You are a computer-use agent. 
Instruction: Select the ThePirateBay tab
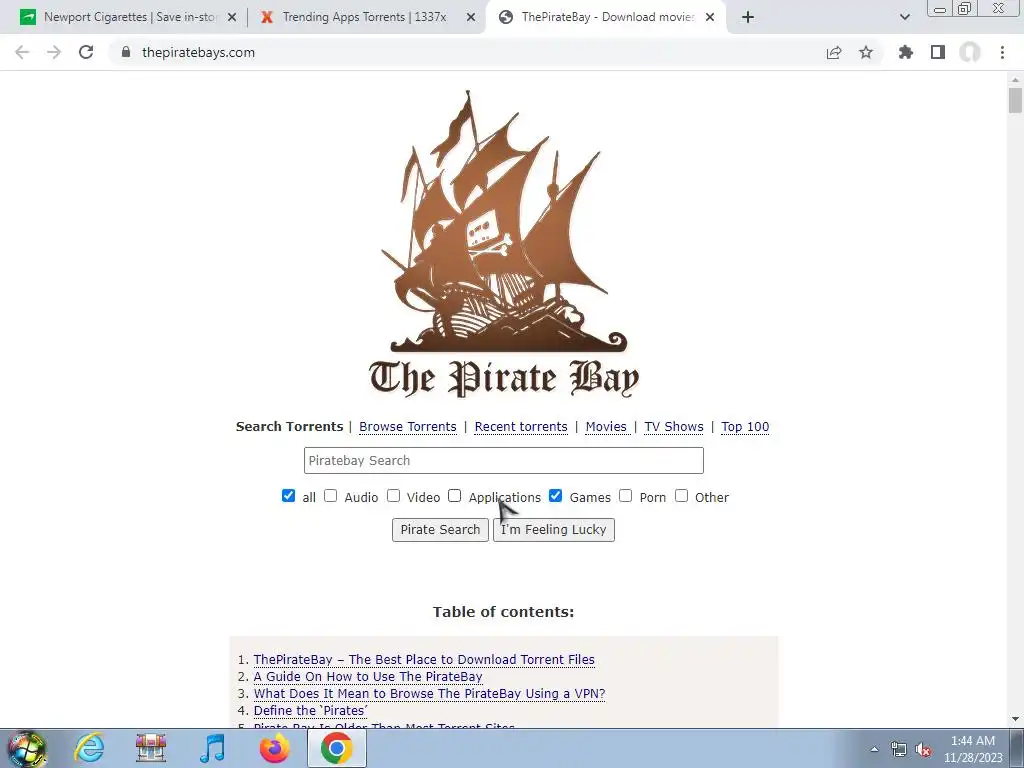(607, 17)
